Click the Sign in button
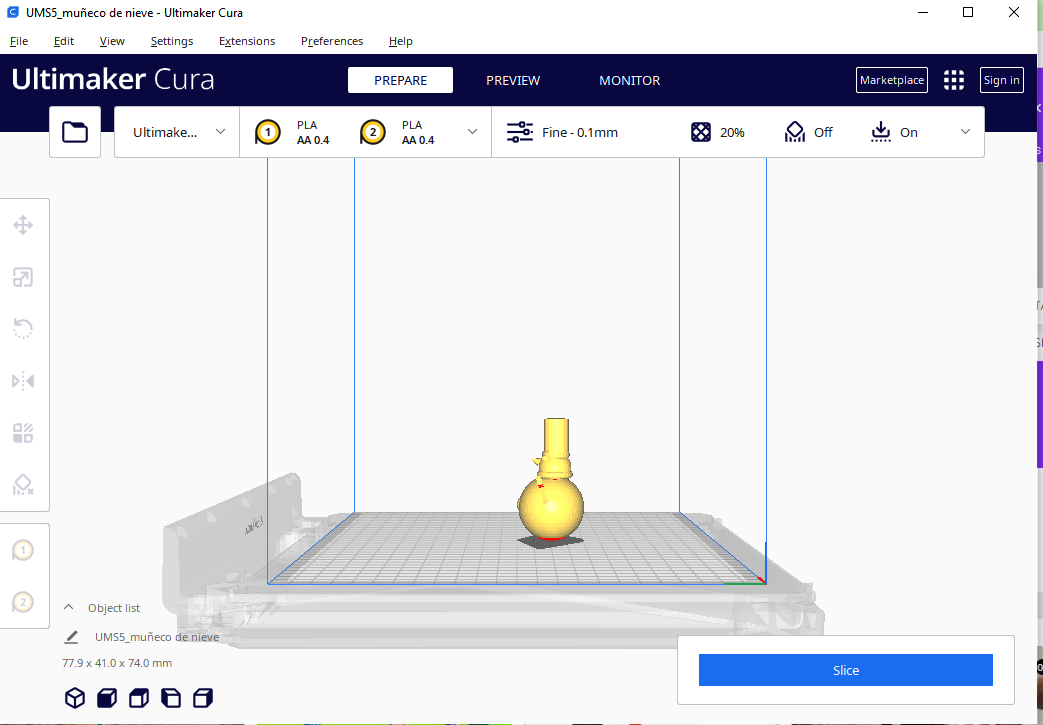Image resolution: width=1043 pixels, height=725 pixels. coord(1001,80)
